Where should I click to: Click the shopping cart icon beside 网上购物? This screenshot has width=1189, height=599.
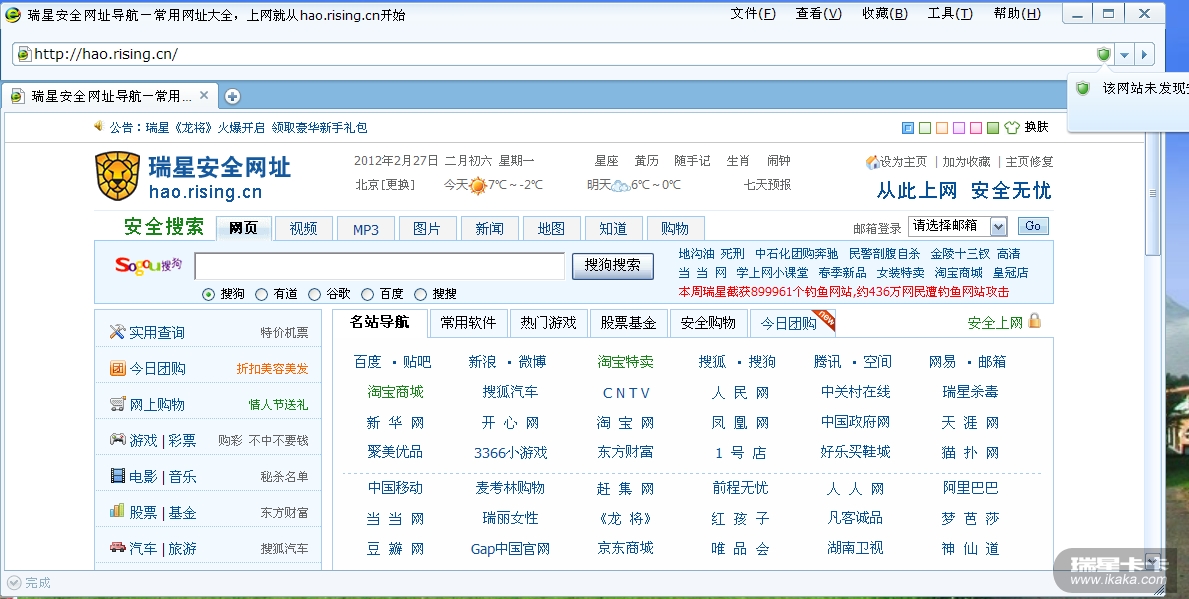117,403
